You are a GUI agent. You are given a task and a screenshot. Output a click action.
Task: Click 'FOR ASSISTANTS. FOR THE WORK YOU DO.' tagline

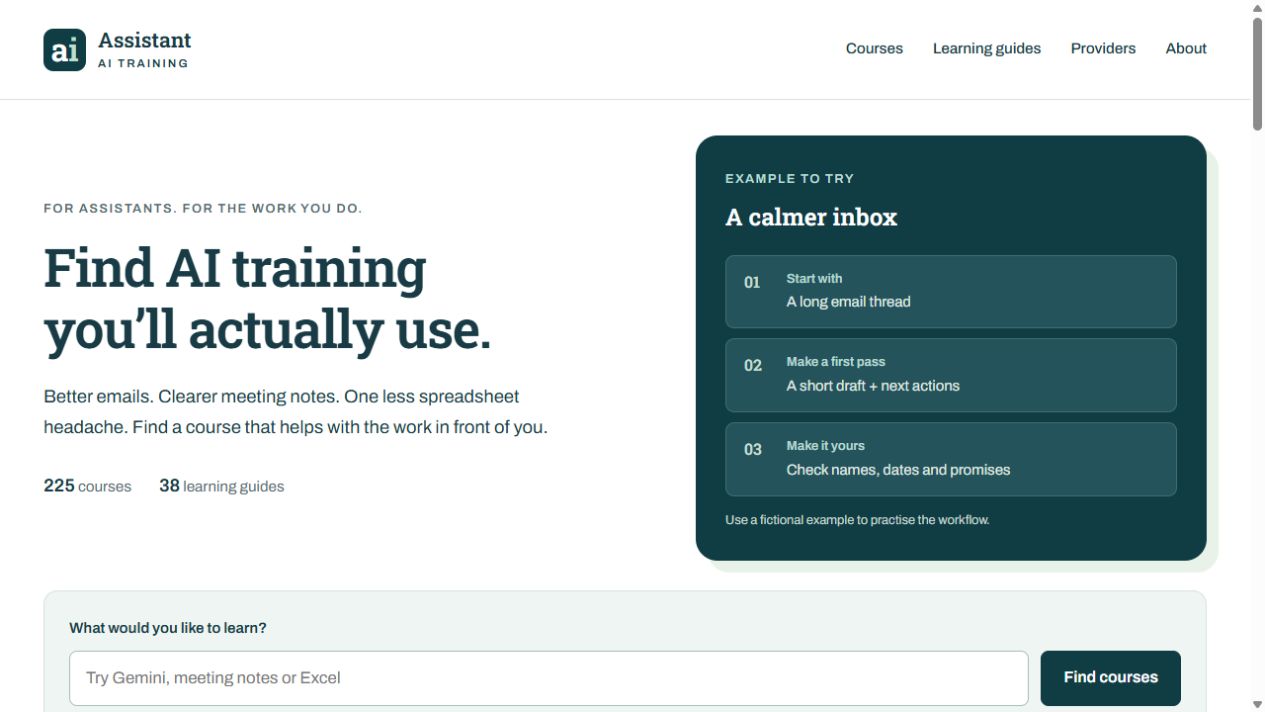203,209
